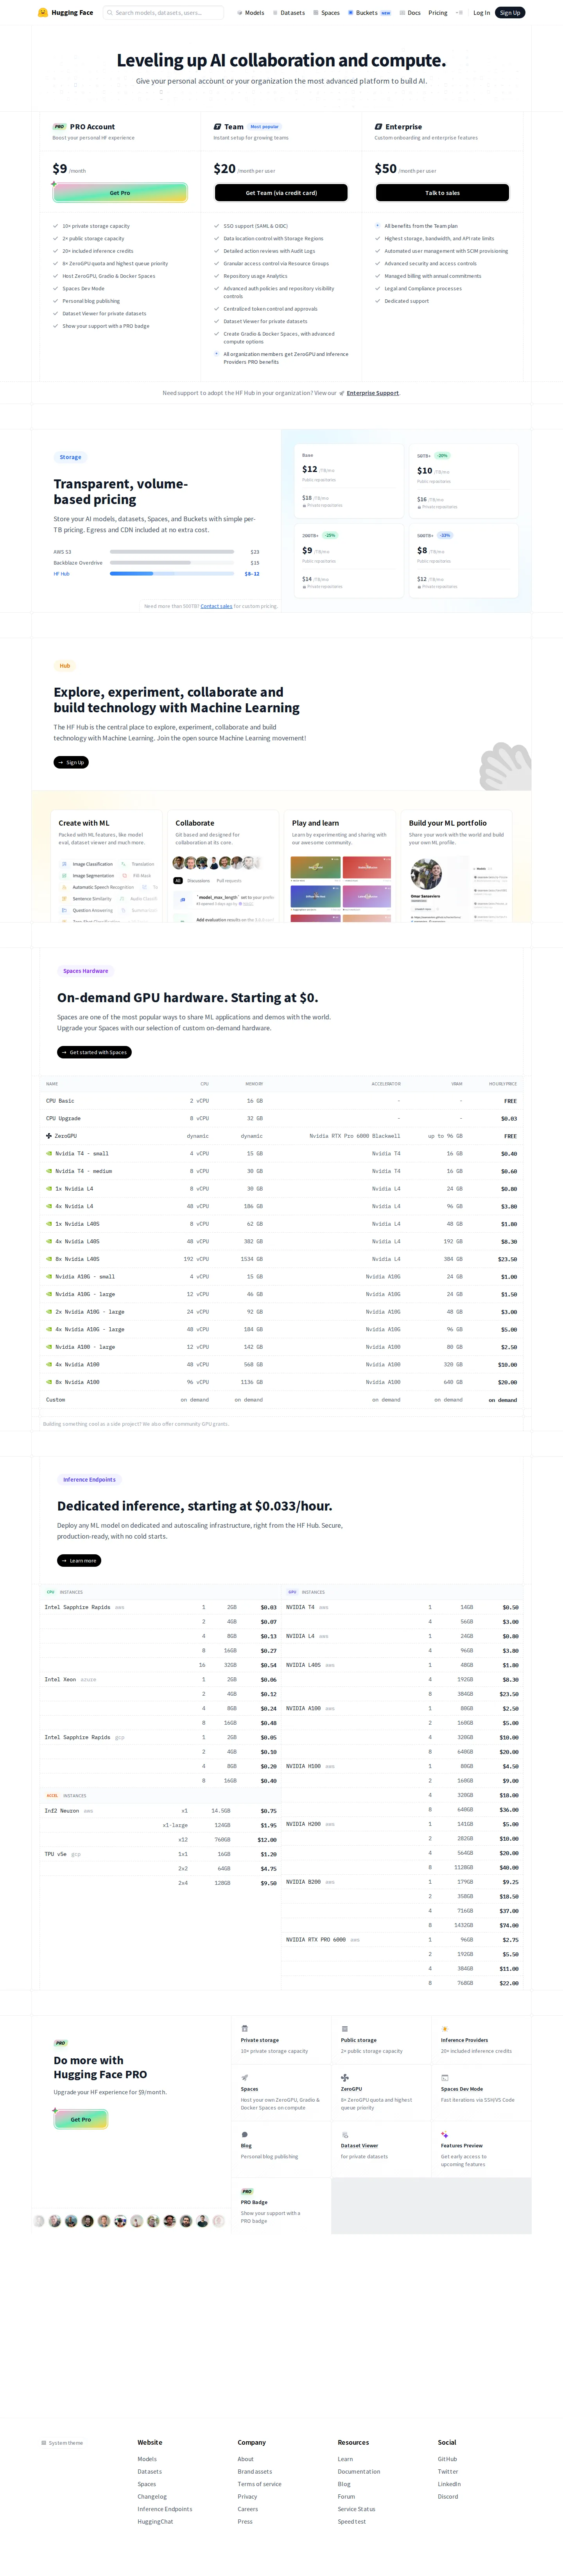Click the Datasets icon in navbar
This screenshot has height=2576, width=563.
pos(276,13)
